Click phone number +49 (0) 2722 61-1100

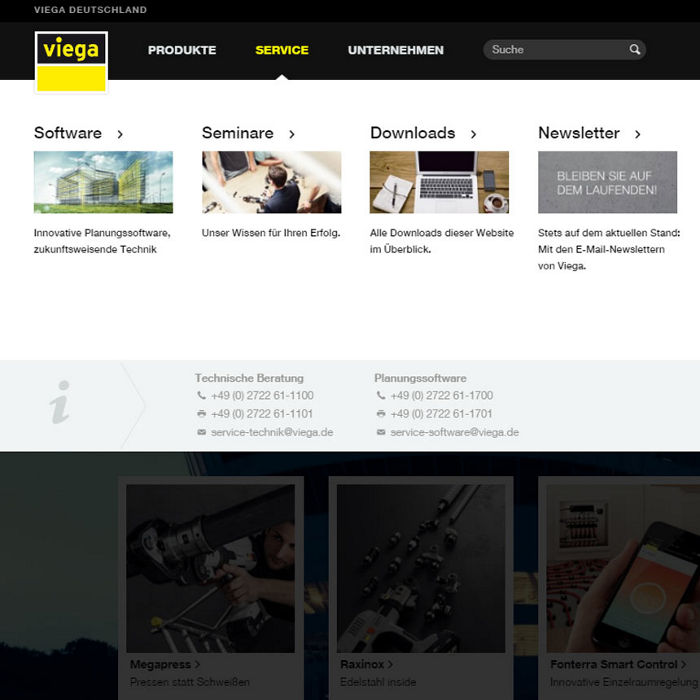click(x=262, y=396)
